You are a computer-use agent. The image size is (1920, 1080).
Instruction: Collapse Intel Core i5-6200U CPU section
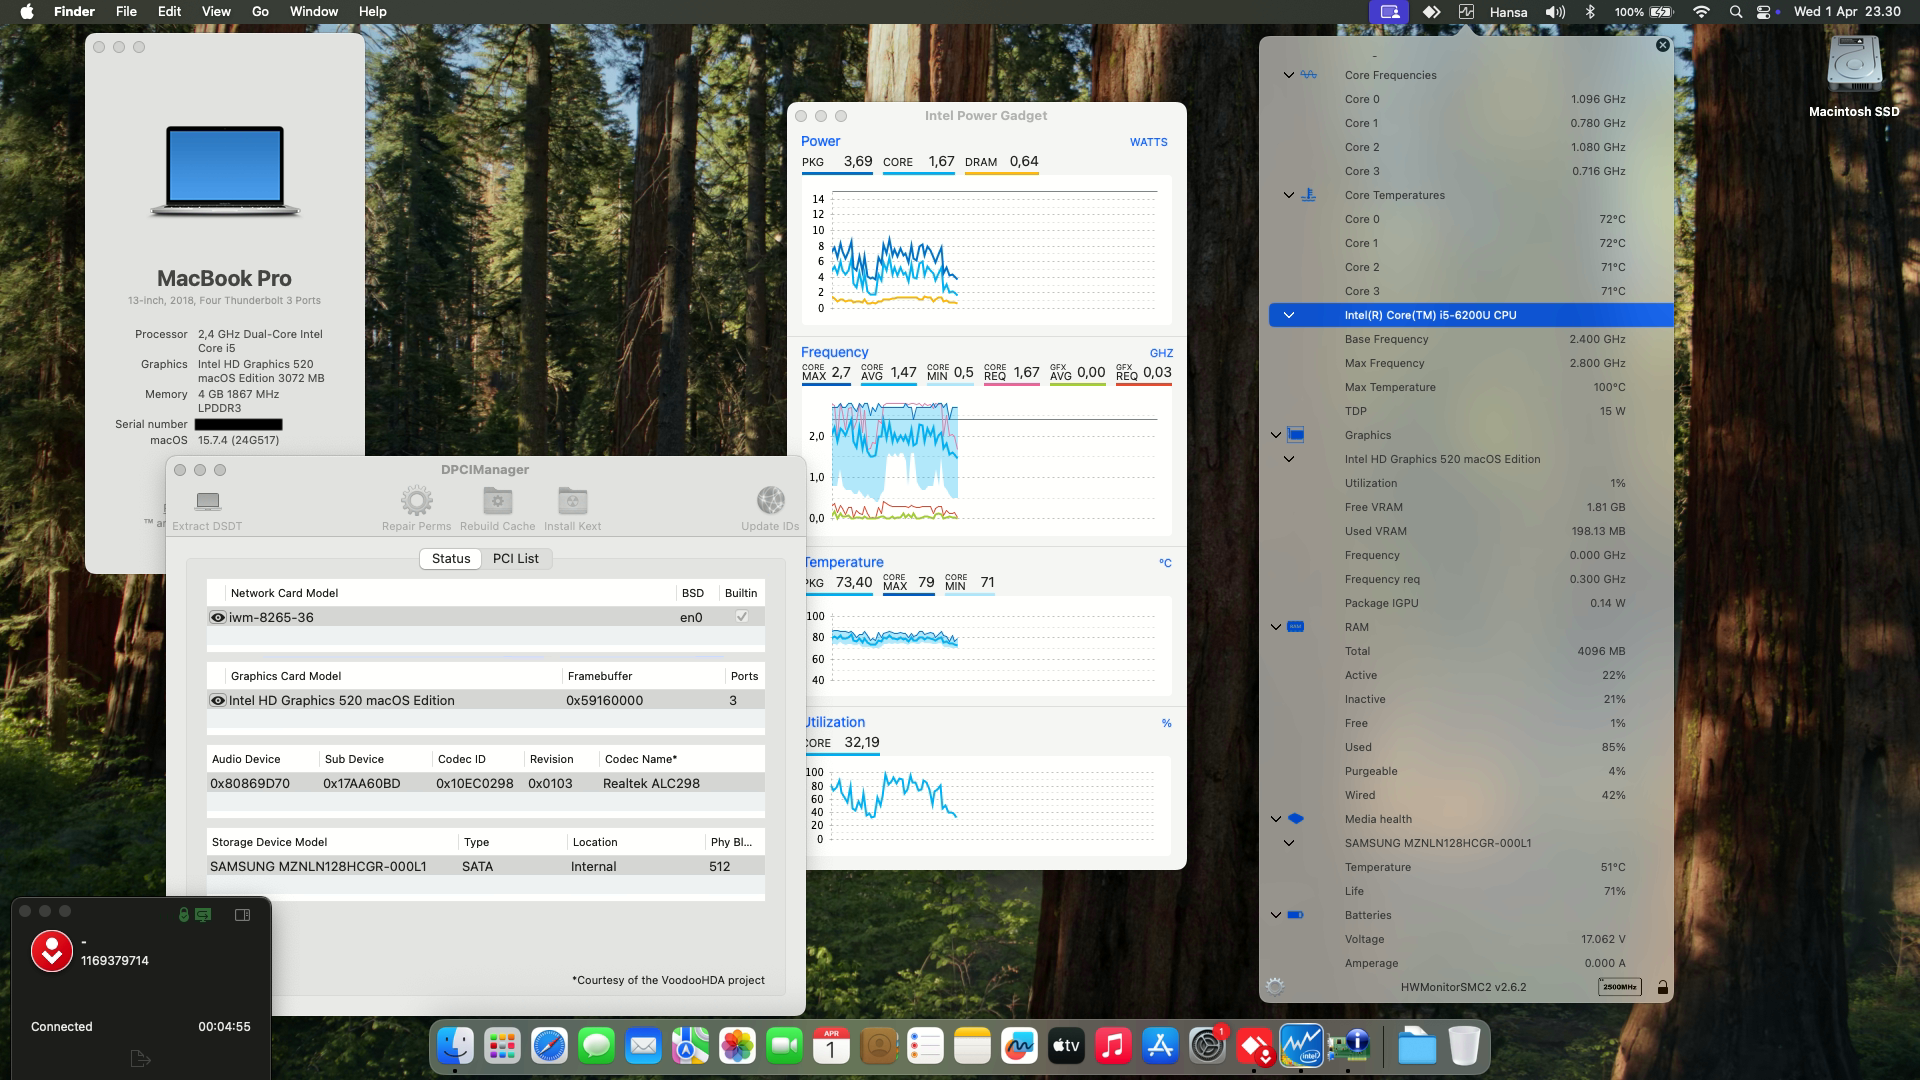coord(1289,315)
